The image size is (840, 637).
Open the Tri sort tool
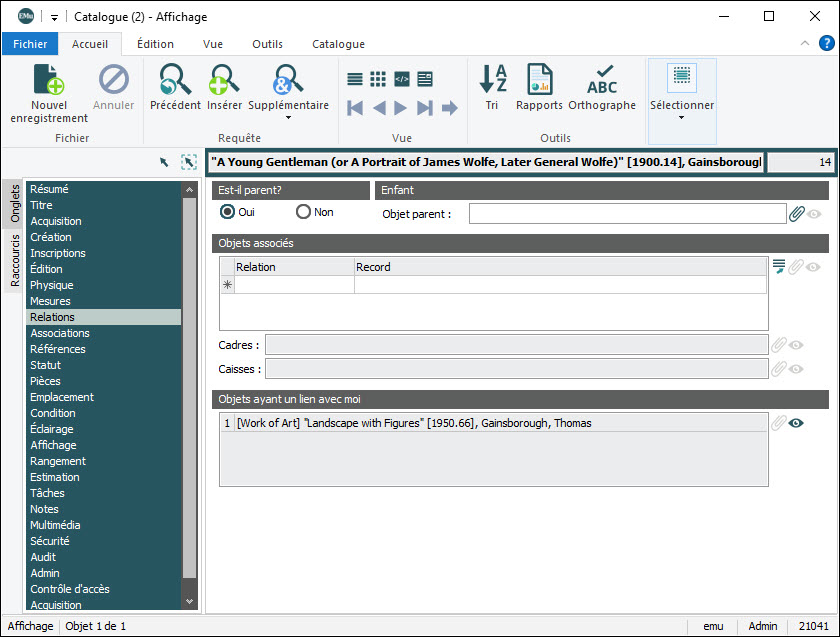(x=492, y=80)
